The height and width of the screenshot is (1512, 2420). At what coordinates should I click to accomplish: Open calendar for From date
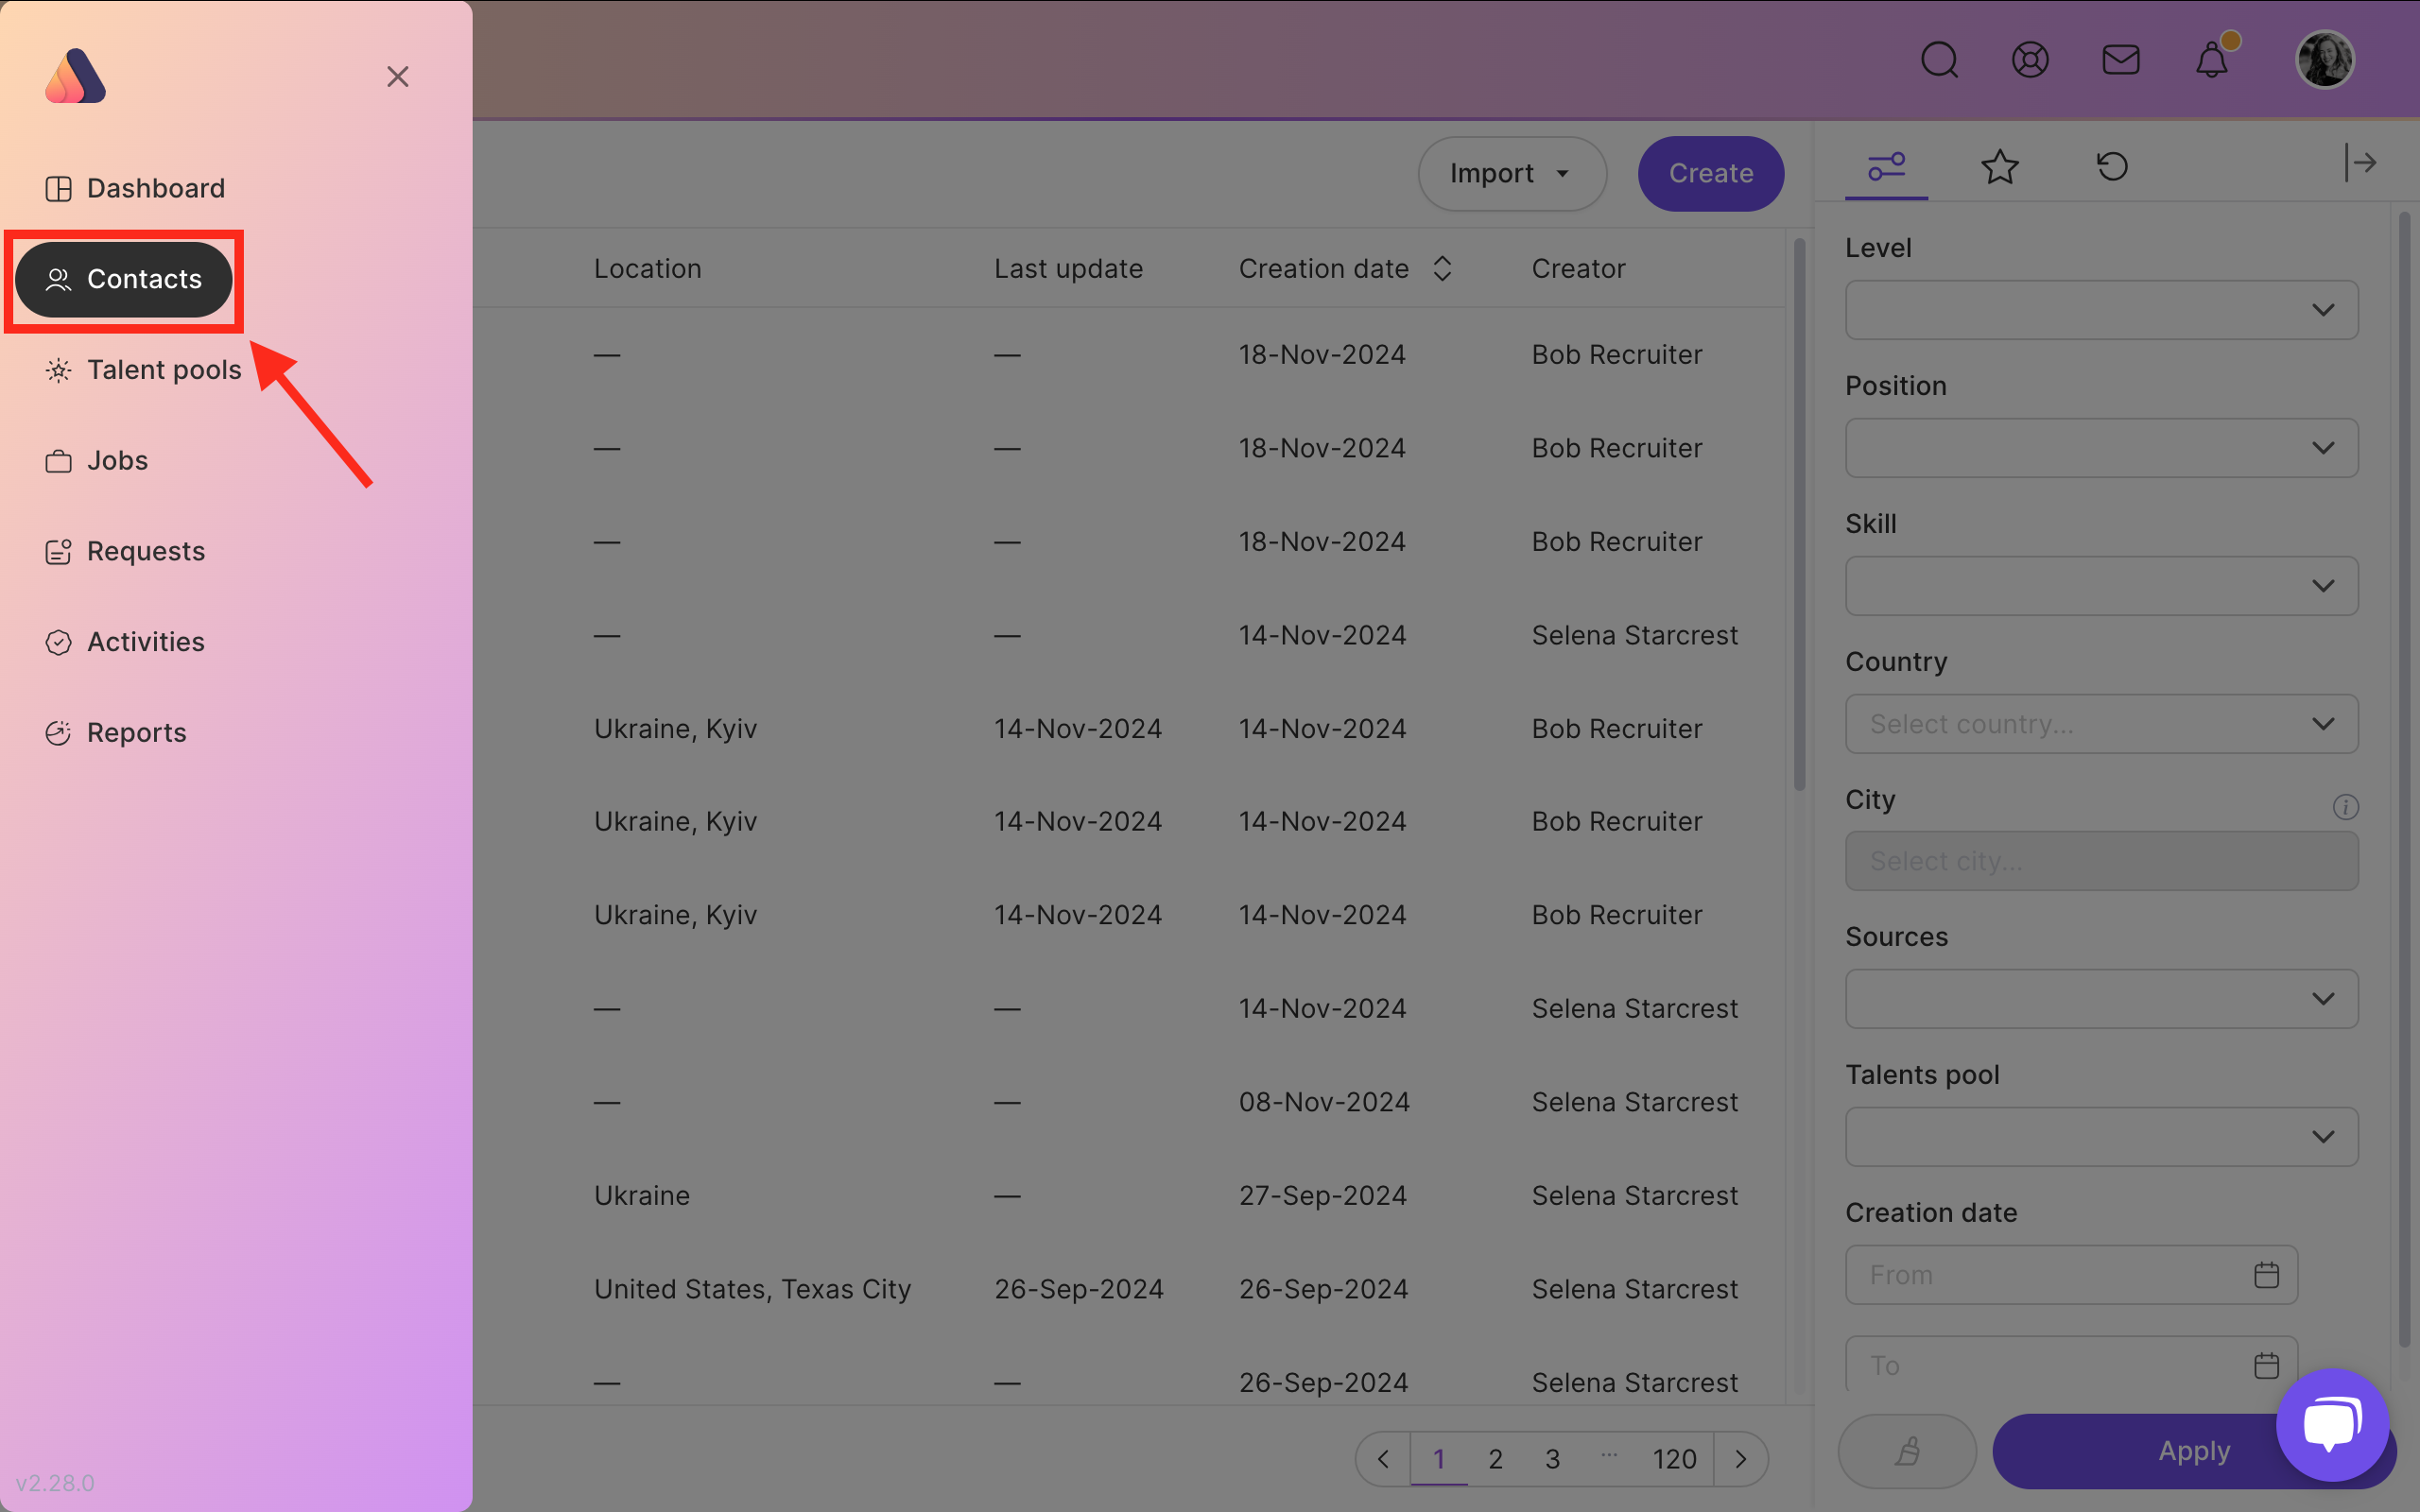point(2266,1275)
